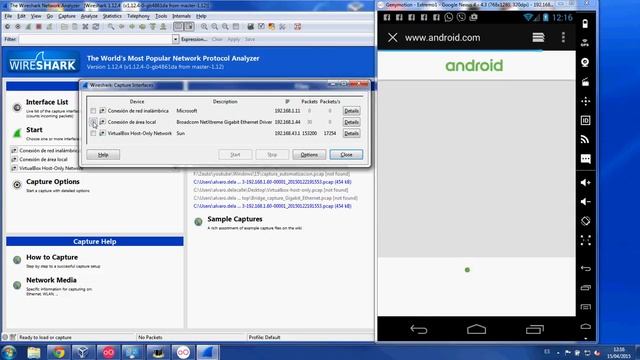Tap Android recent apps navigation button

535,329
